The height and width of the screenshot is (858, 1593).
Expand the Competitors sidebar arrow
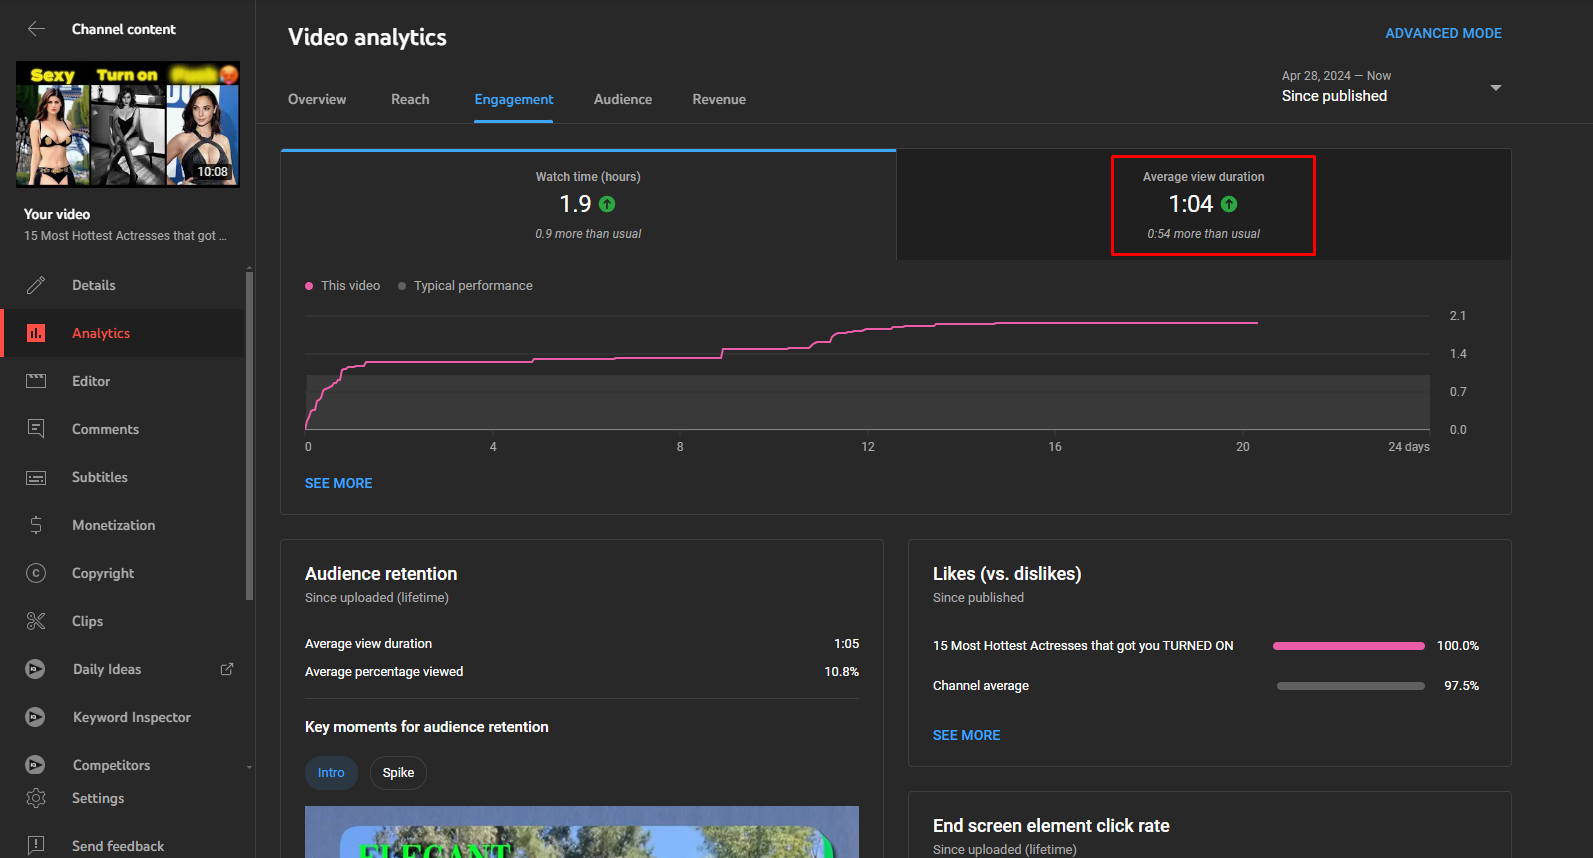pos(249,767)
